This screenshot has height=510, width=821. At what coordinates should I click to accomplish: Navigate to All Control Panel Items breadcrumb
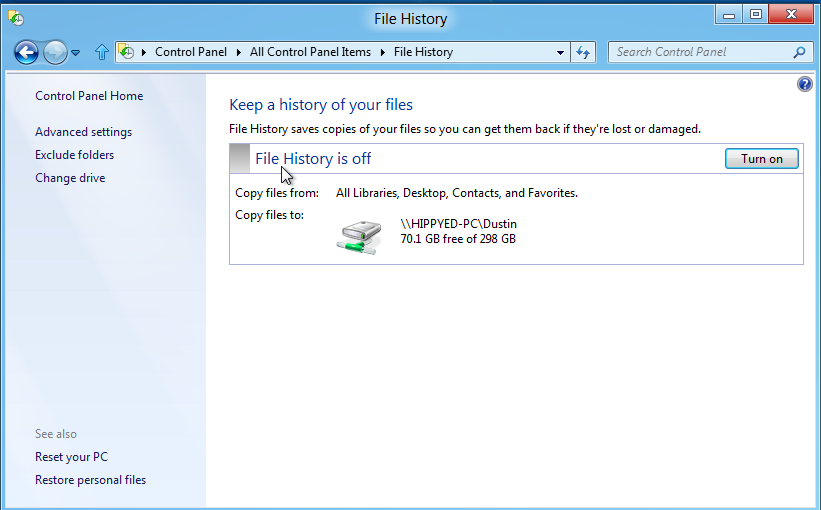point(310,52)
